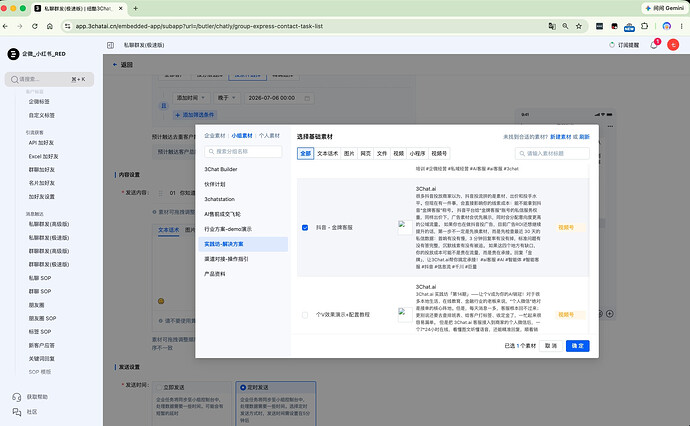Viewport: 690px width, 426px height.
Task: Click the sidebar search box
Action: coord(49,79)
